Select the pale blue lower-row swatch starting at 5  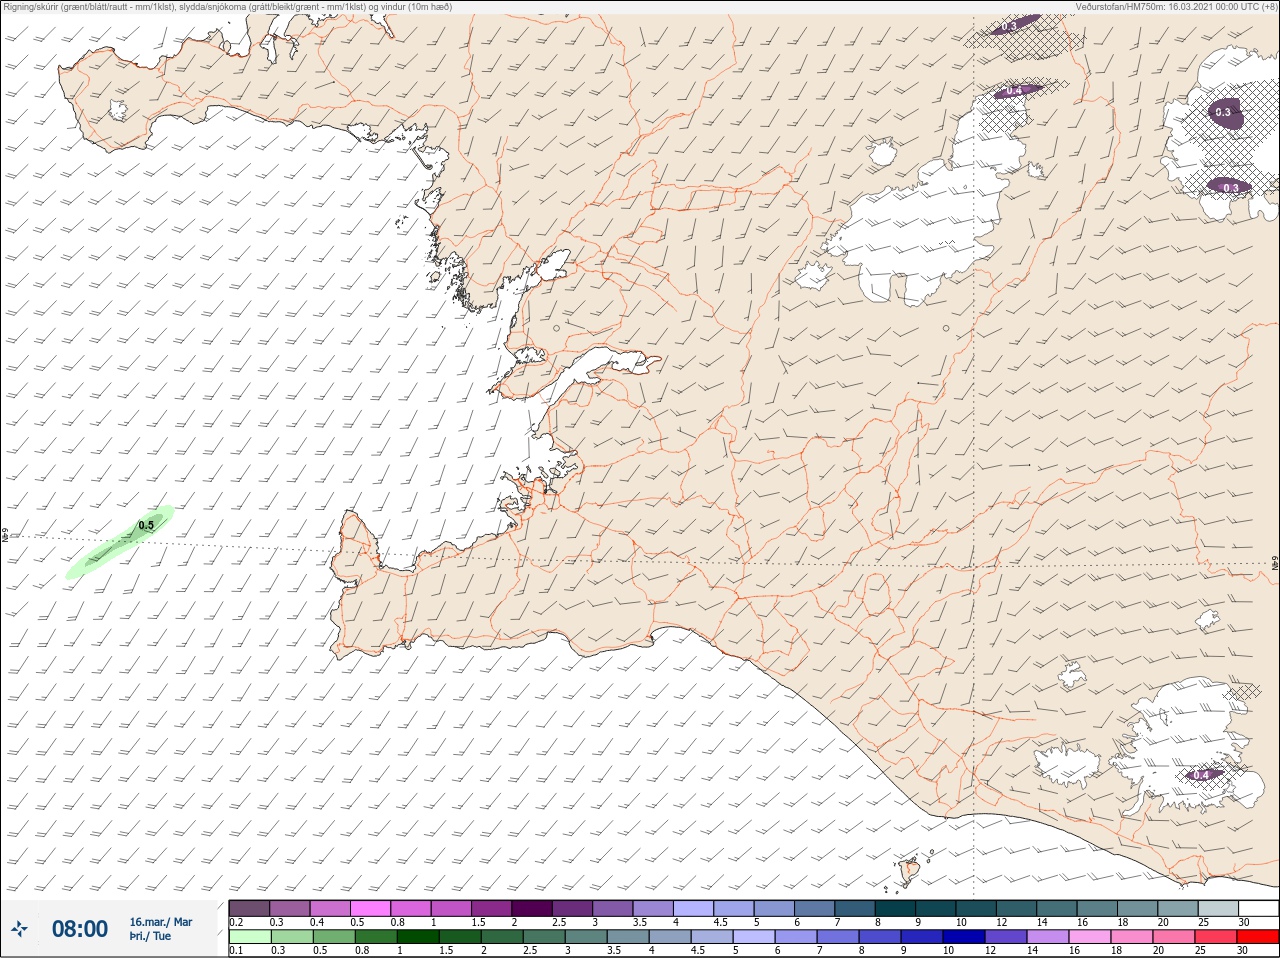click(x=754, y=937)
